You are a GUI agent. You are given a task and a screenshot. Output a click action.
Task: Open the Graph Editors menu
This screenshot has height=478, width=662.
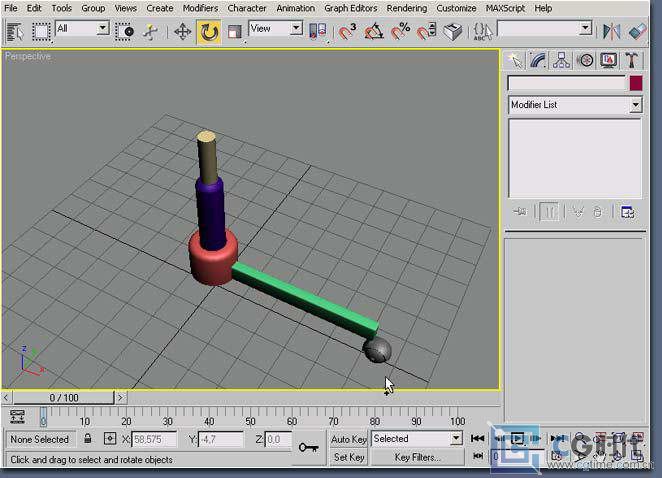click(x=350, y=8)
